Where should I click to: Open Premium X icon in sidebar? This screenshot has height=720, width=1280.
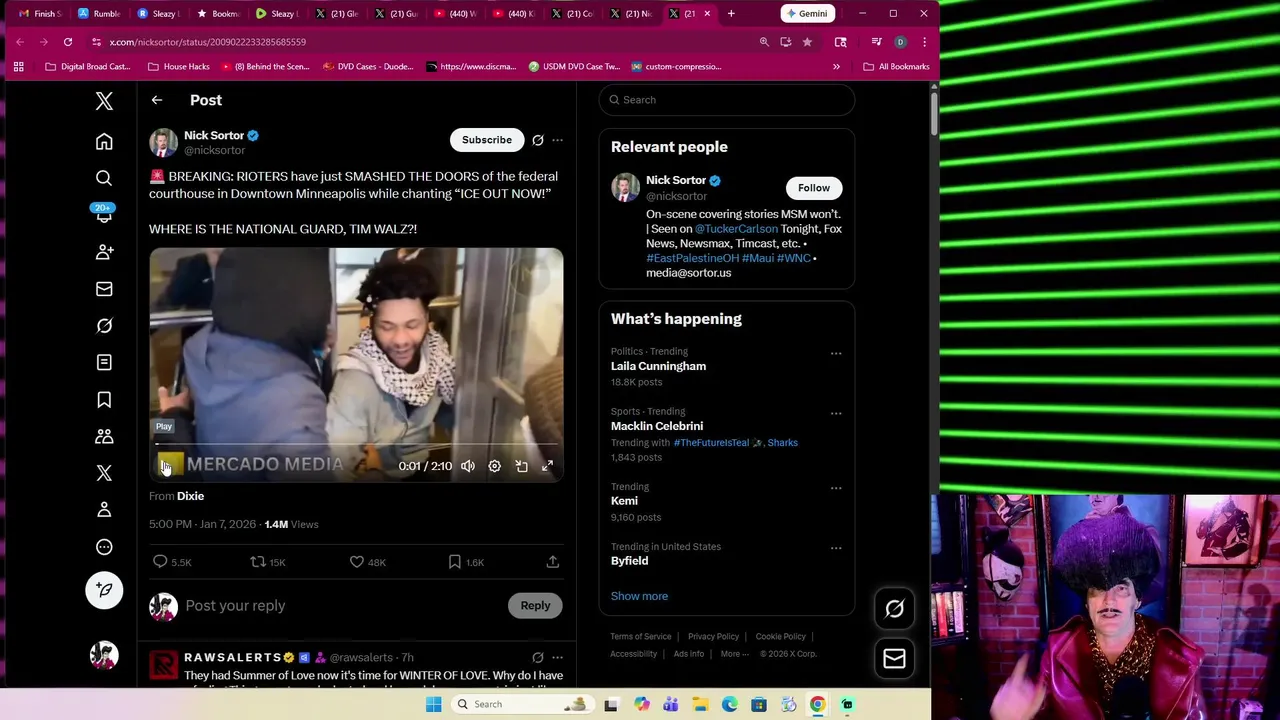(104, 473)
